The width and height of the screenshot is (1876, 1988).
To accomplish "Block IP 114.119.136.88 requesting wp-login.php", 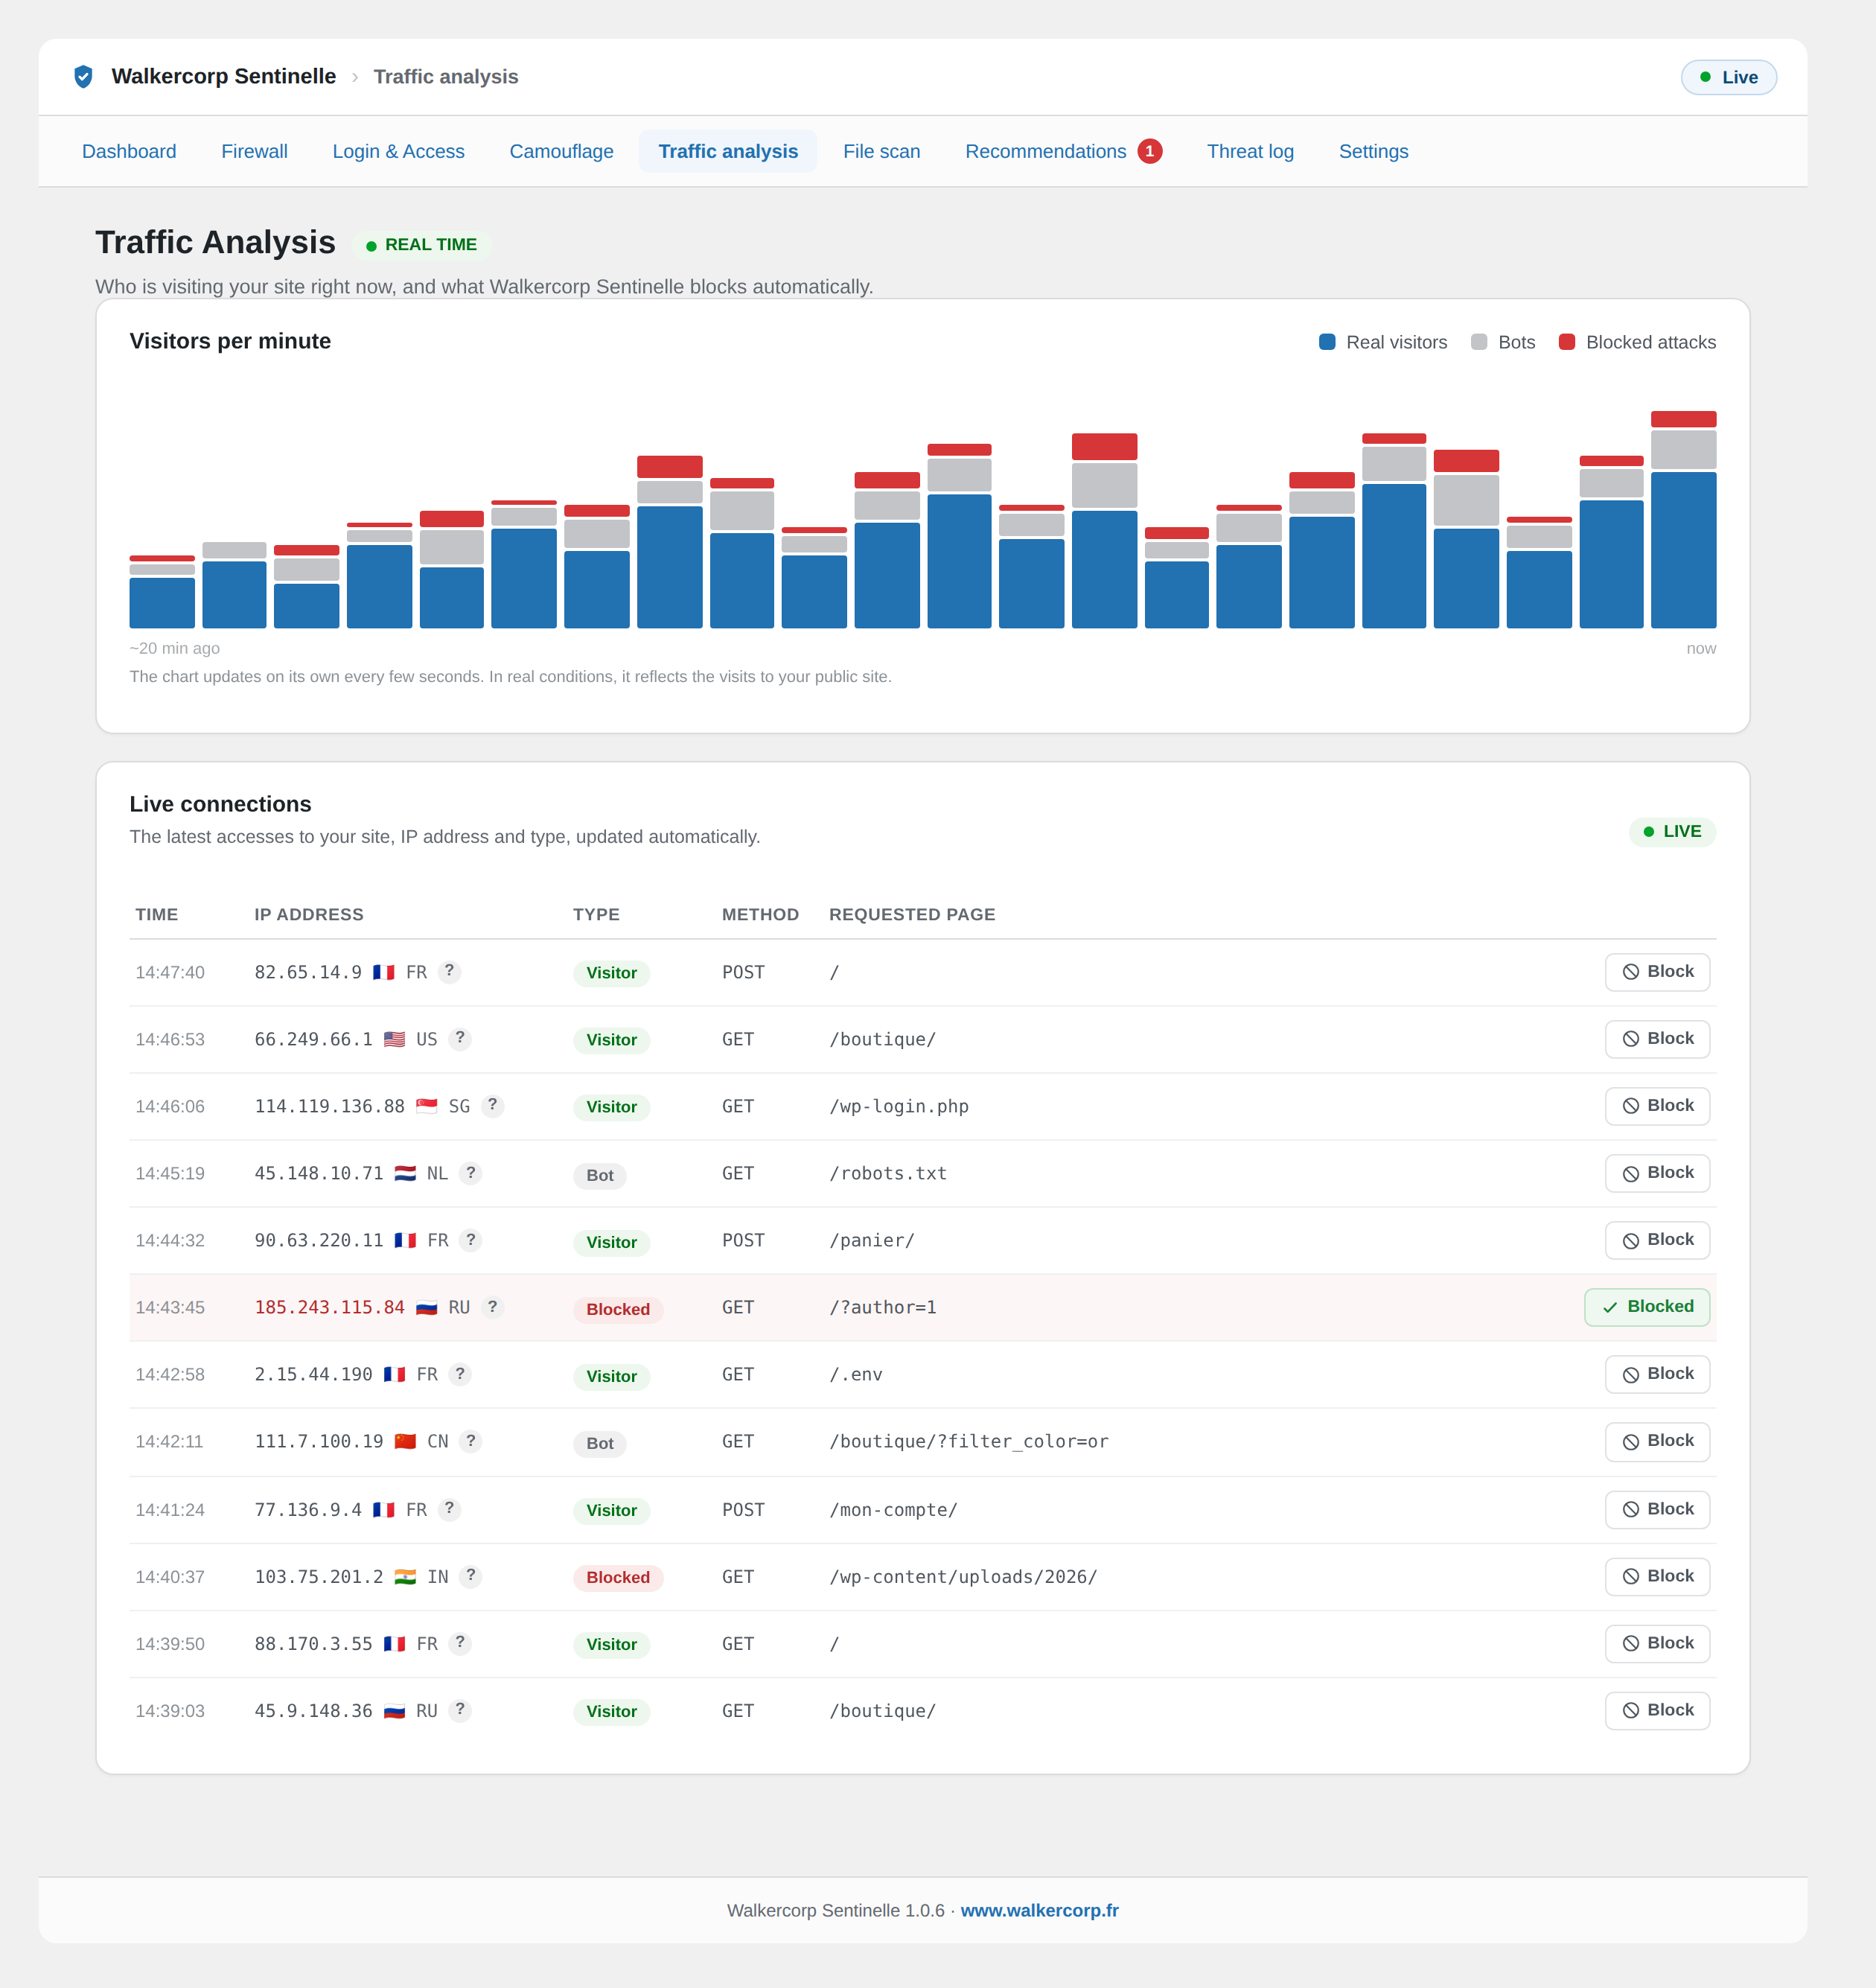I will pos(1657,1105).
